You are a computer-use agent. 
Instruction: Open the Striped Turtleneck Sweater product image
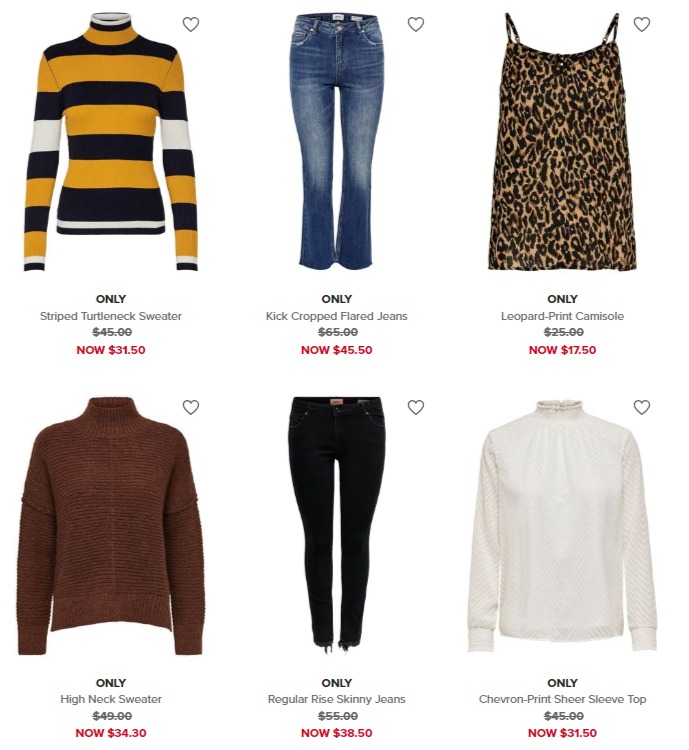tap(111, 142)
